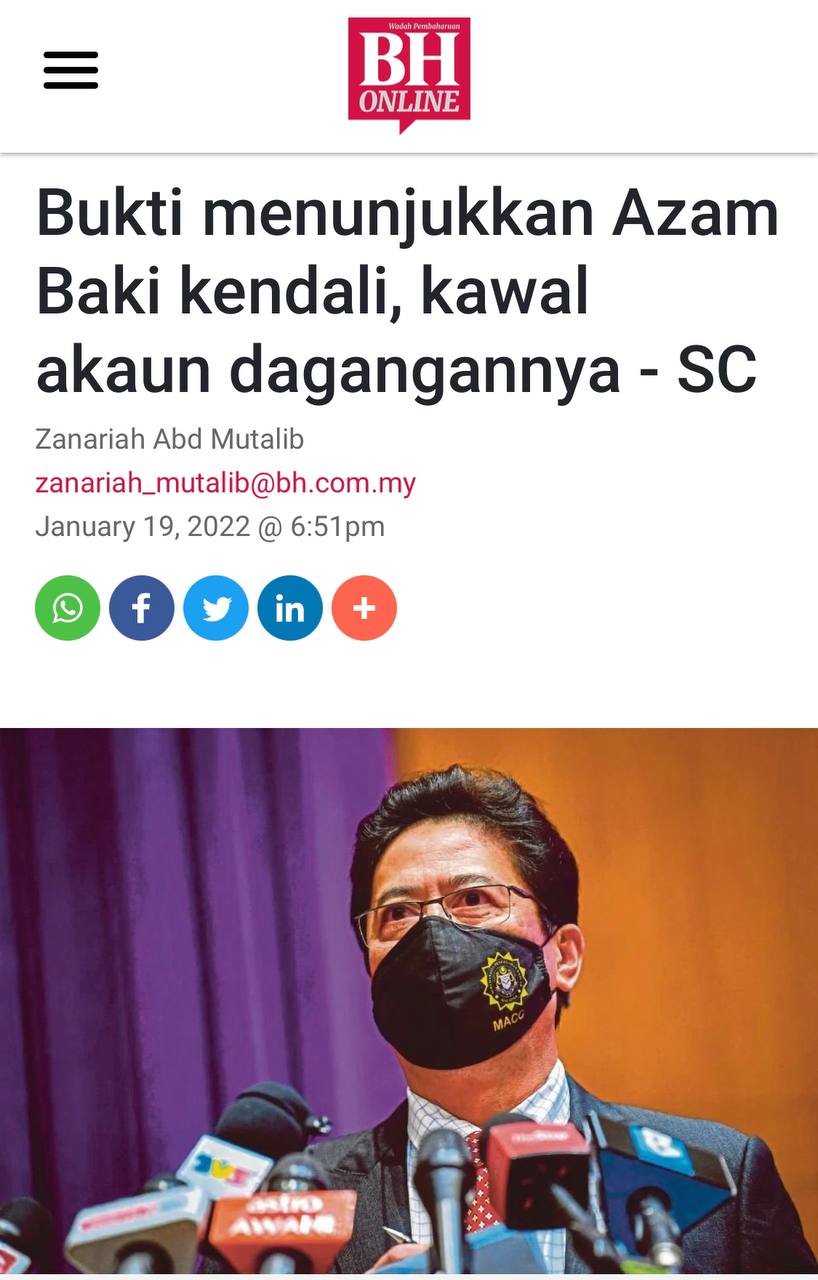
Task: Expand more sharing options plus icon
Action: click(364, 608)
